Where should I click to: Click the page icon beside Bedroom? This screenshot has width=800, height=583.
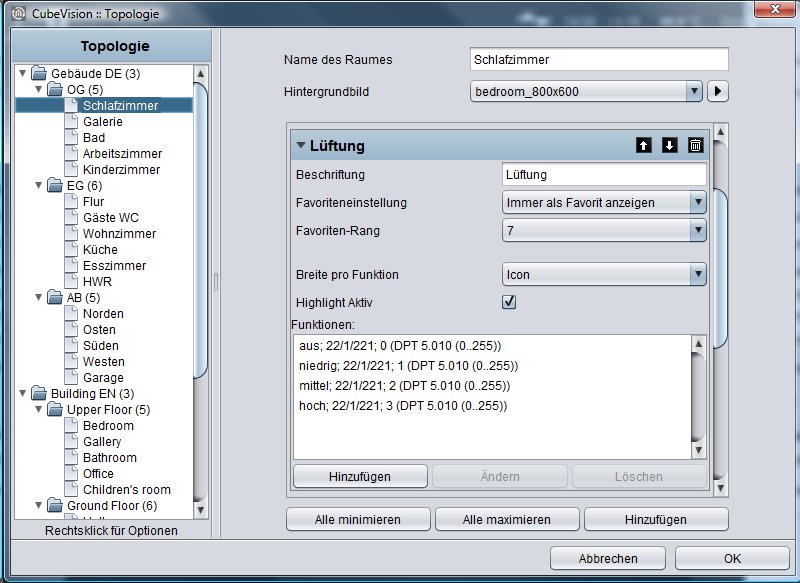click(71, 425)
